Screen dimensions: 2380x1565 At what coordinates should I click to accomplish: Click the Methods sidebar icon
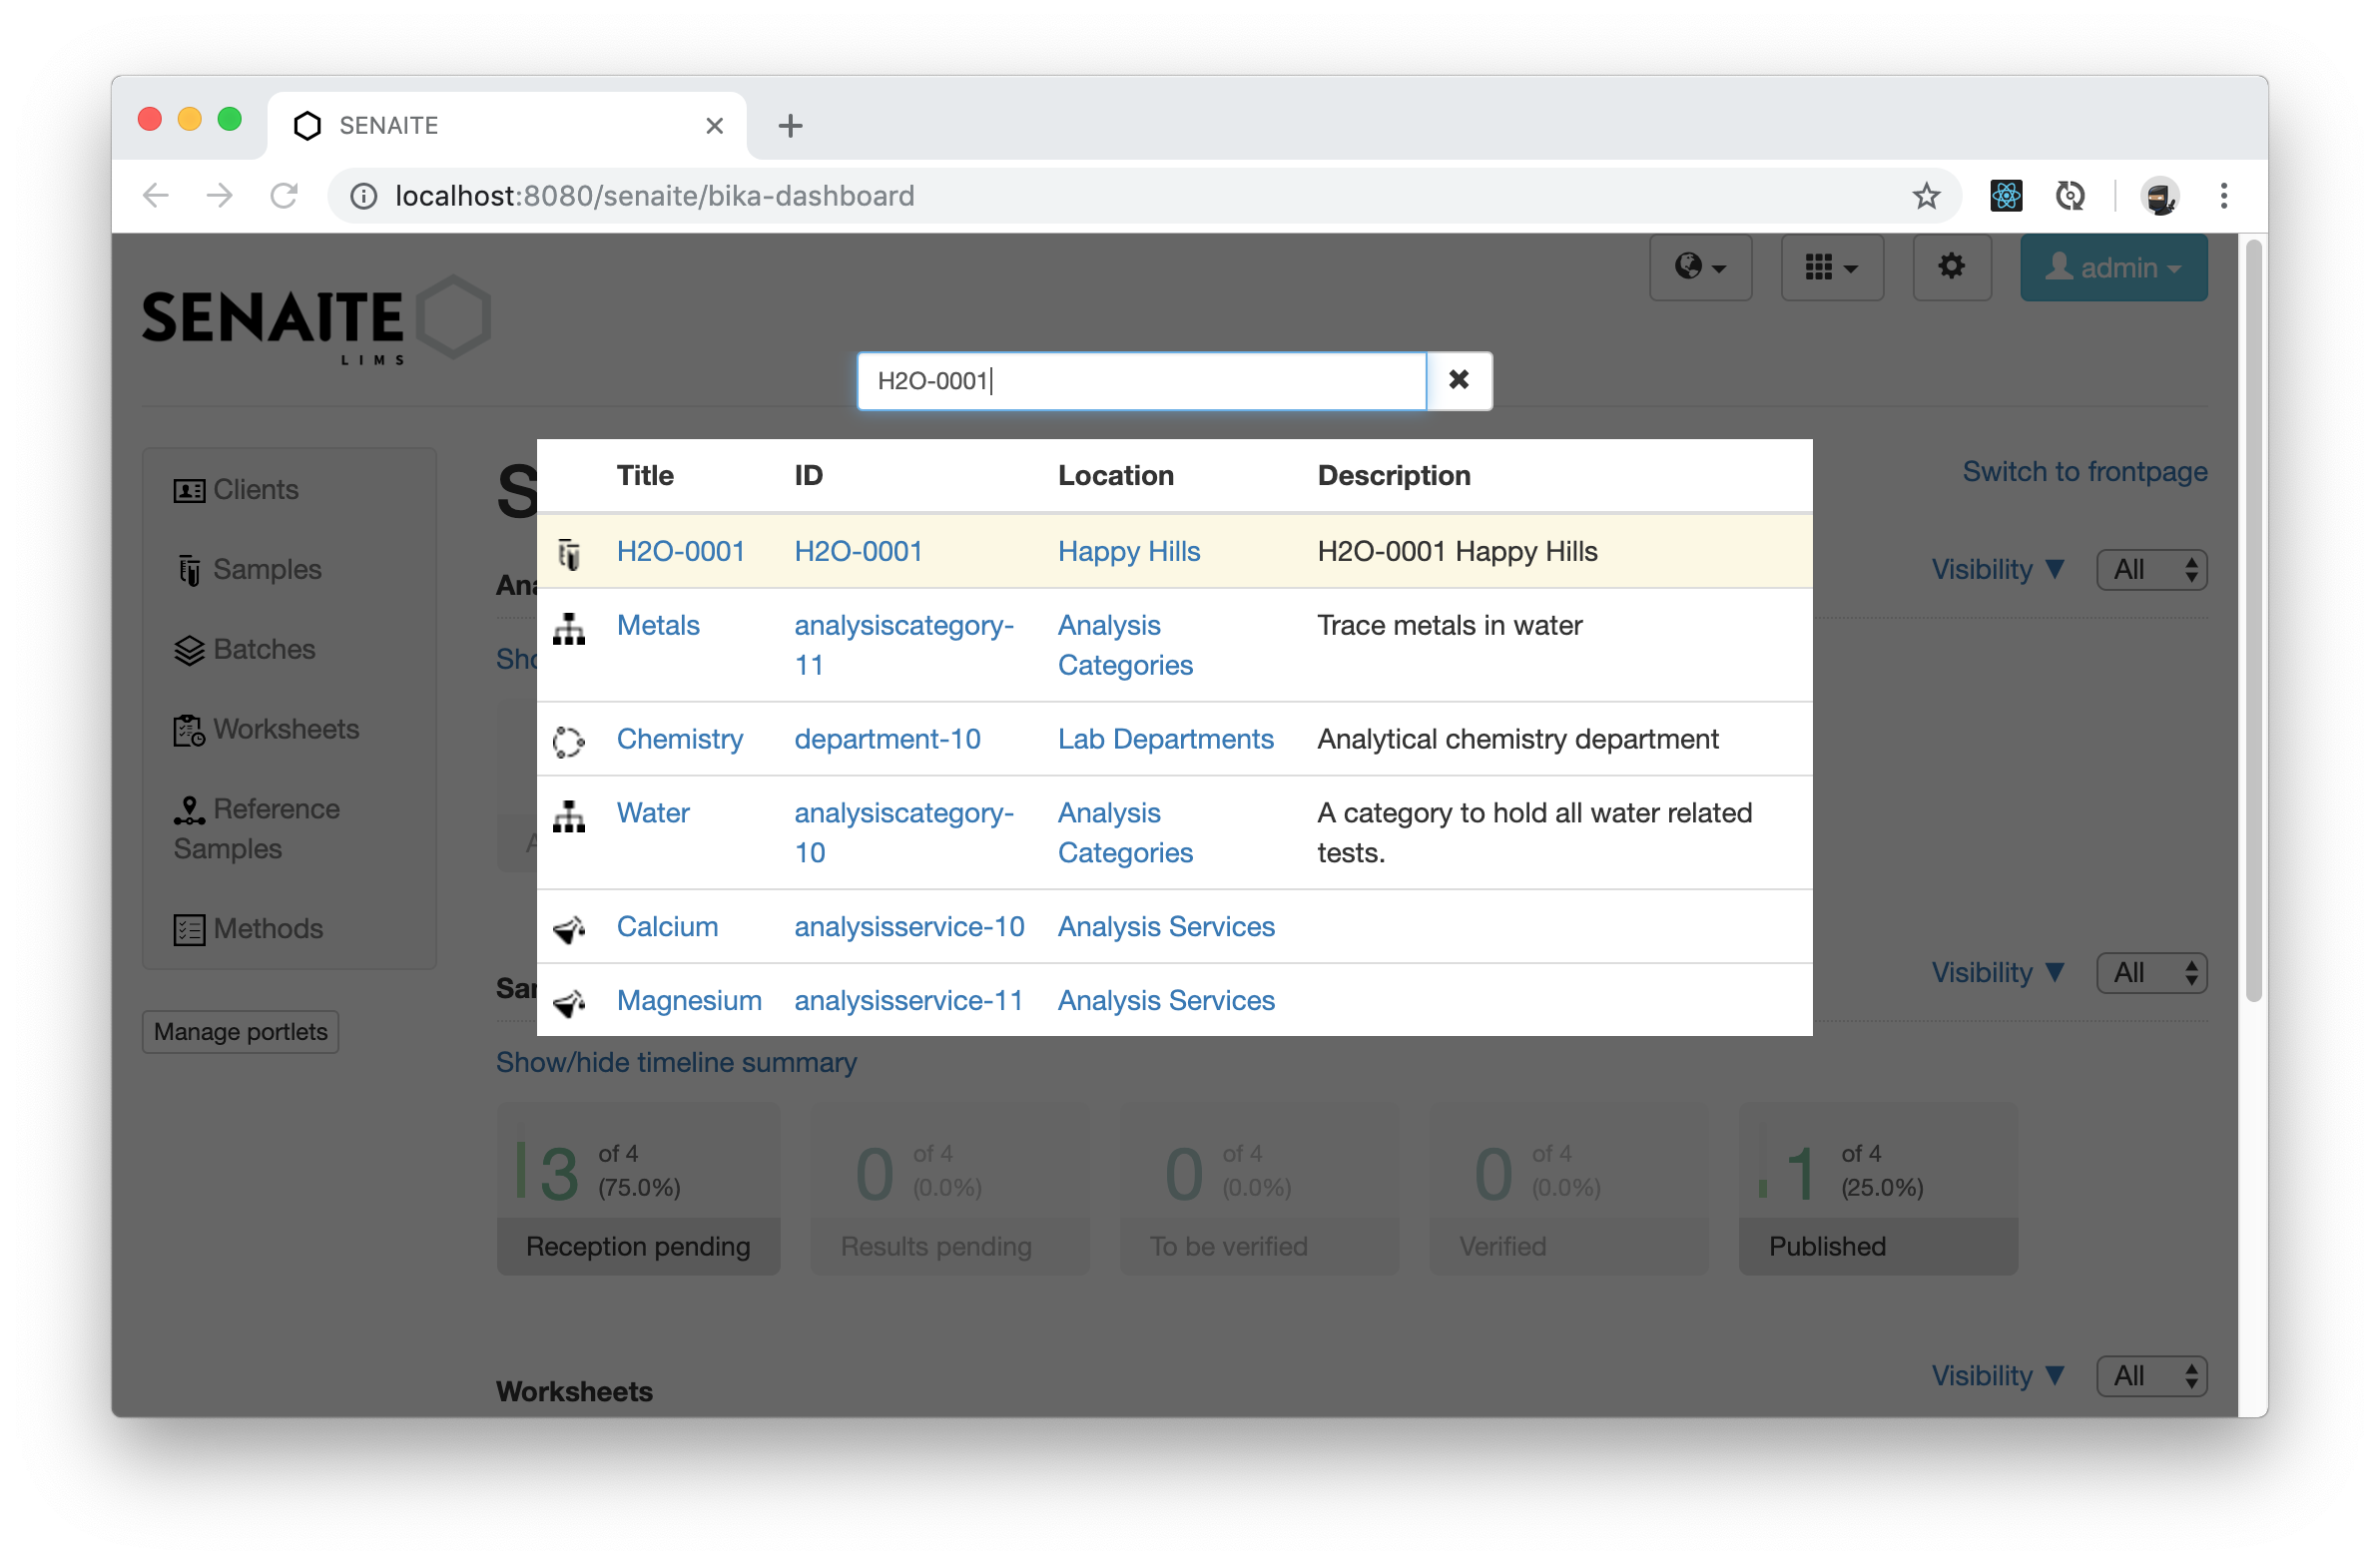coord(189,927)
